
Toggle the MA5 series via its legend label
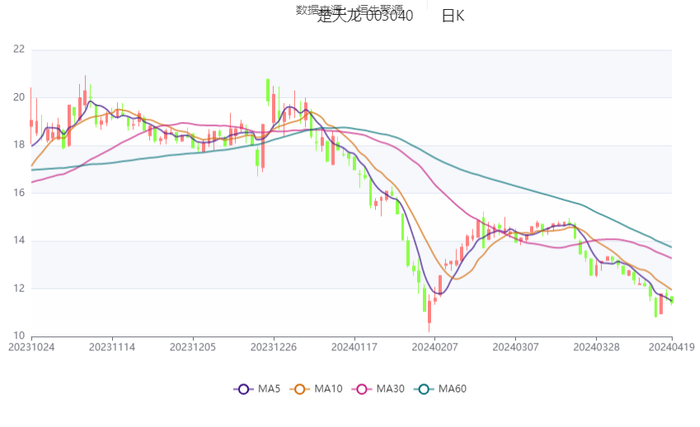click(x=266, y=389)
